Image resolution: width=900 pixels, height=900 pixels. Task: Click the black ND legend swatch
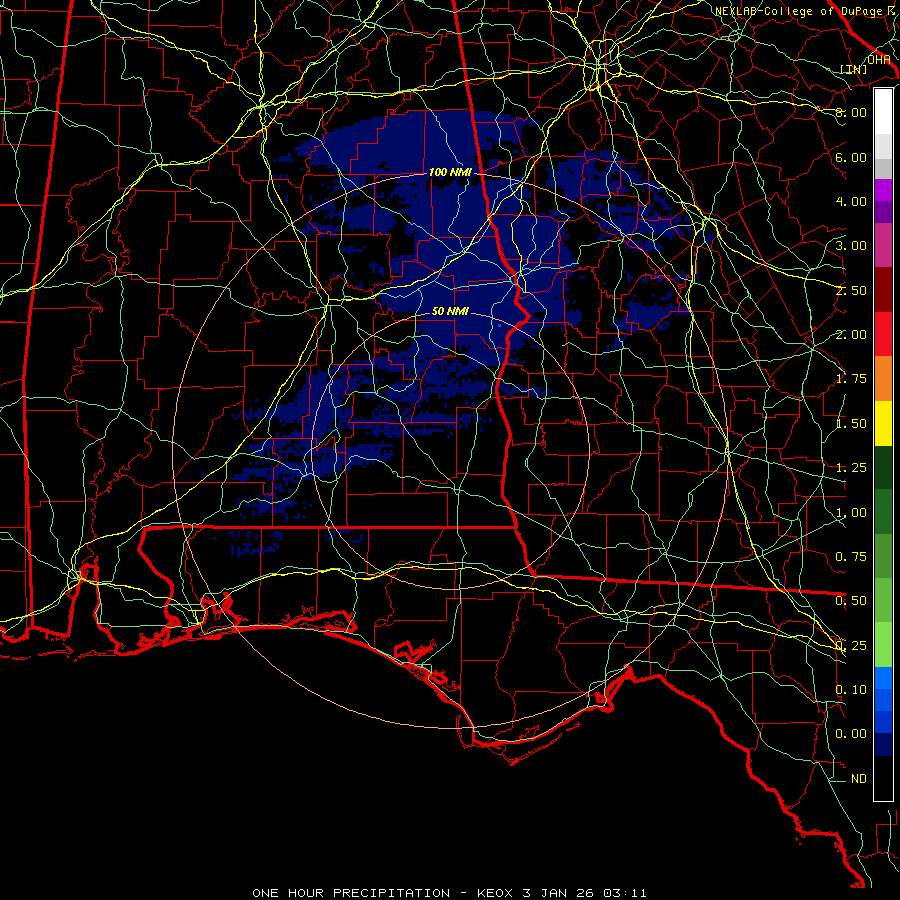point(883,778)
